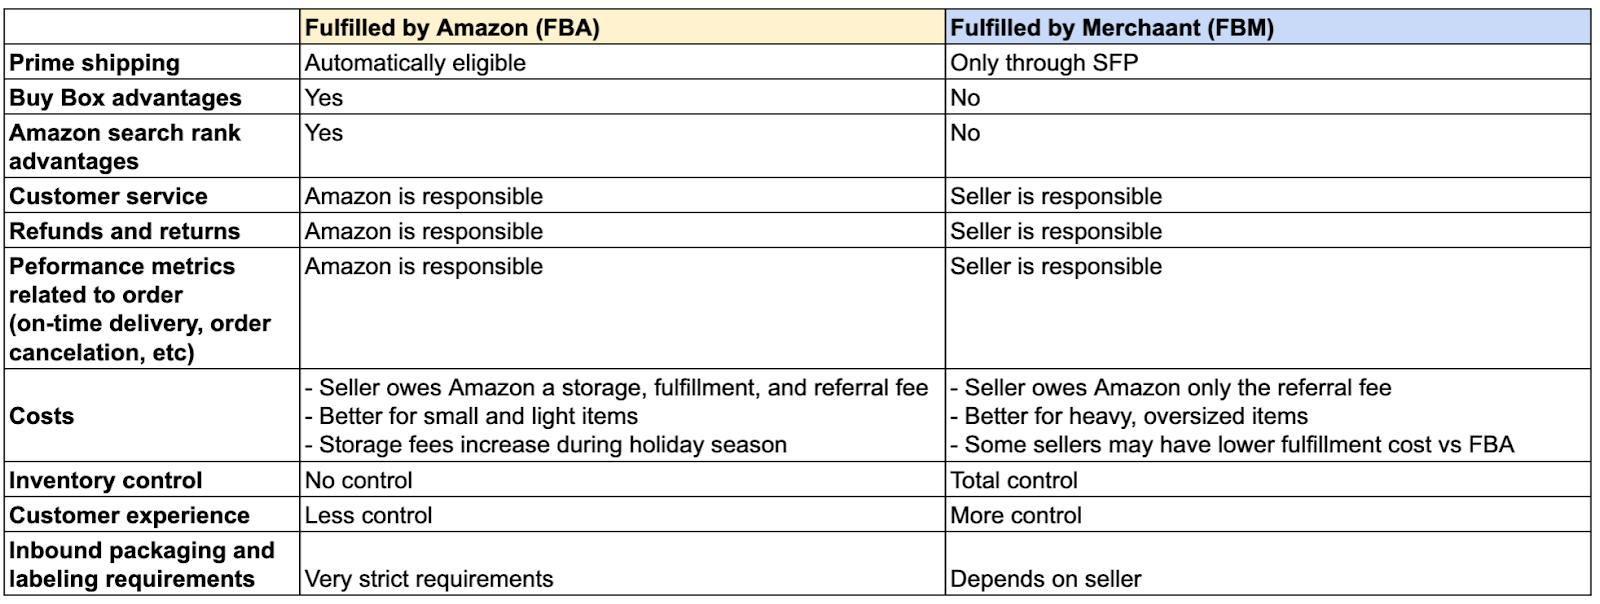Screen dimensions: 1600x604
Task: Click the Amazon search rank advantages cell
Action: [x=125, y=147]
